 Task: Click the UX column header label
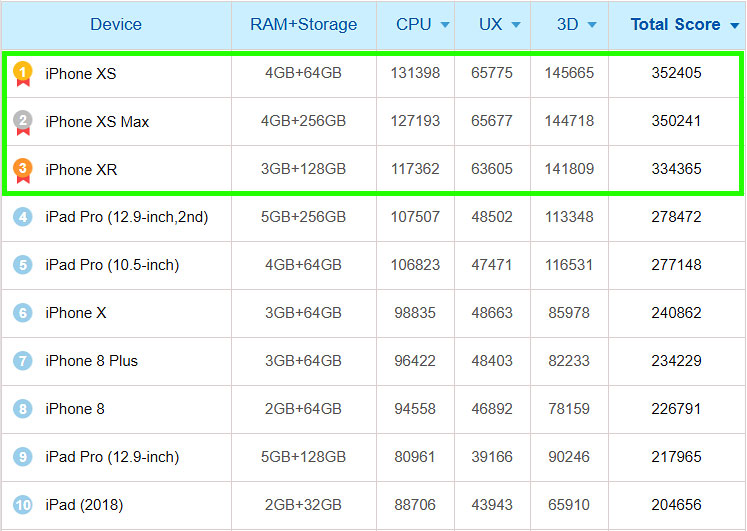(x=490, y=24)
